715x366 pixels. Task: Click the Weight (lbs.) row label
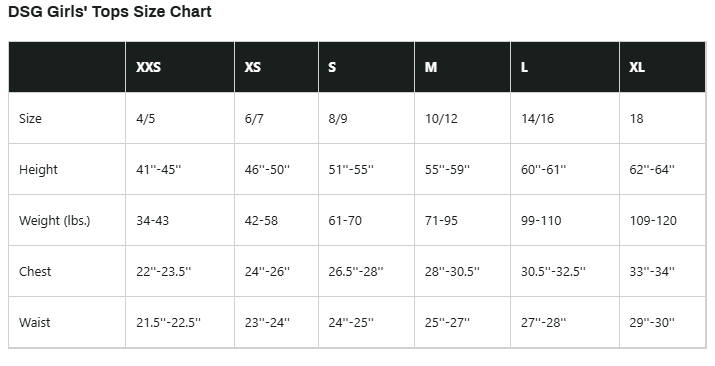pos(55,221)
